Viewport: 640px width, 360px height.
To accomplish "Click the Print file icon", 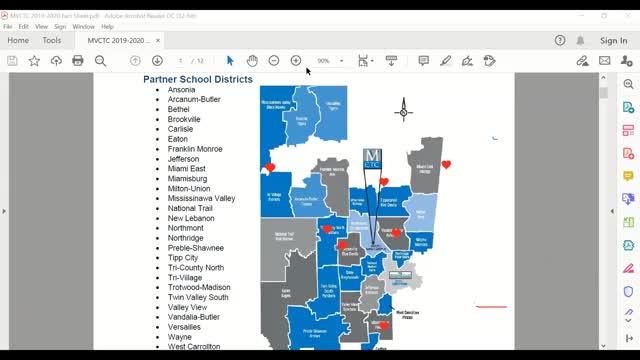I will [x=78, y=61].
